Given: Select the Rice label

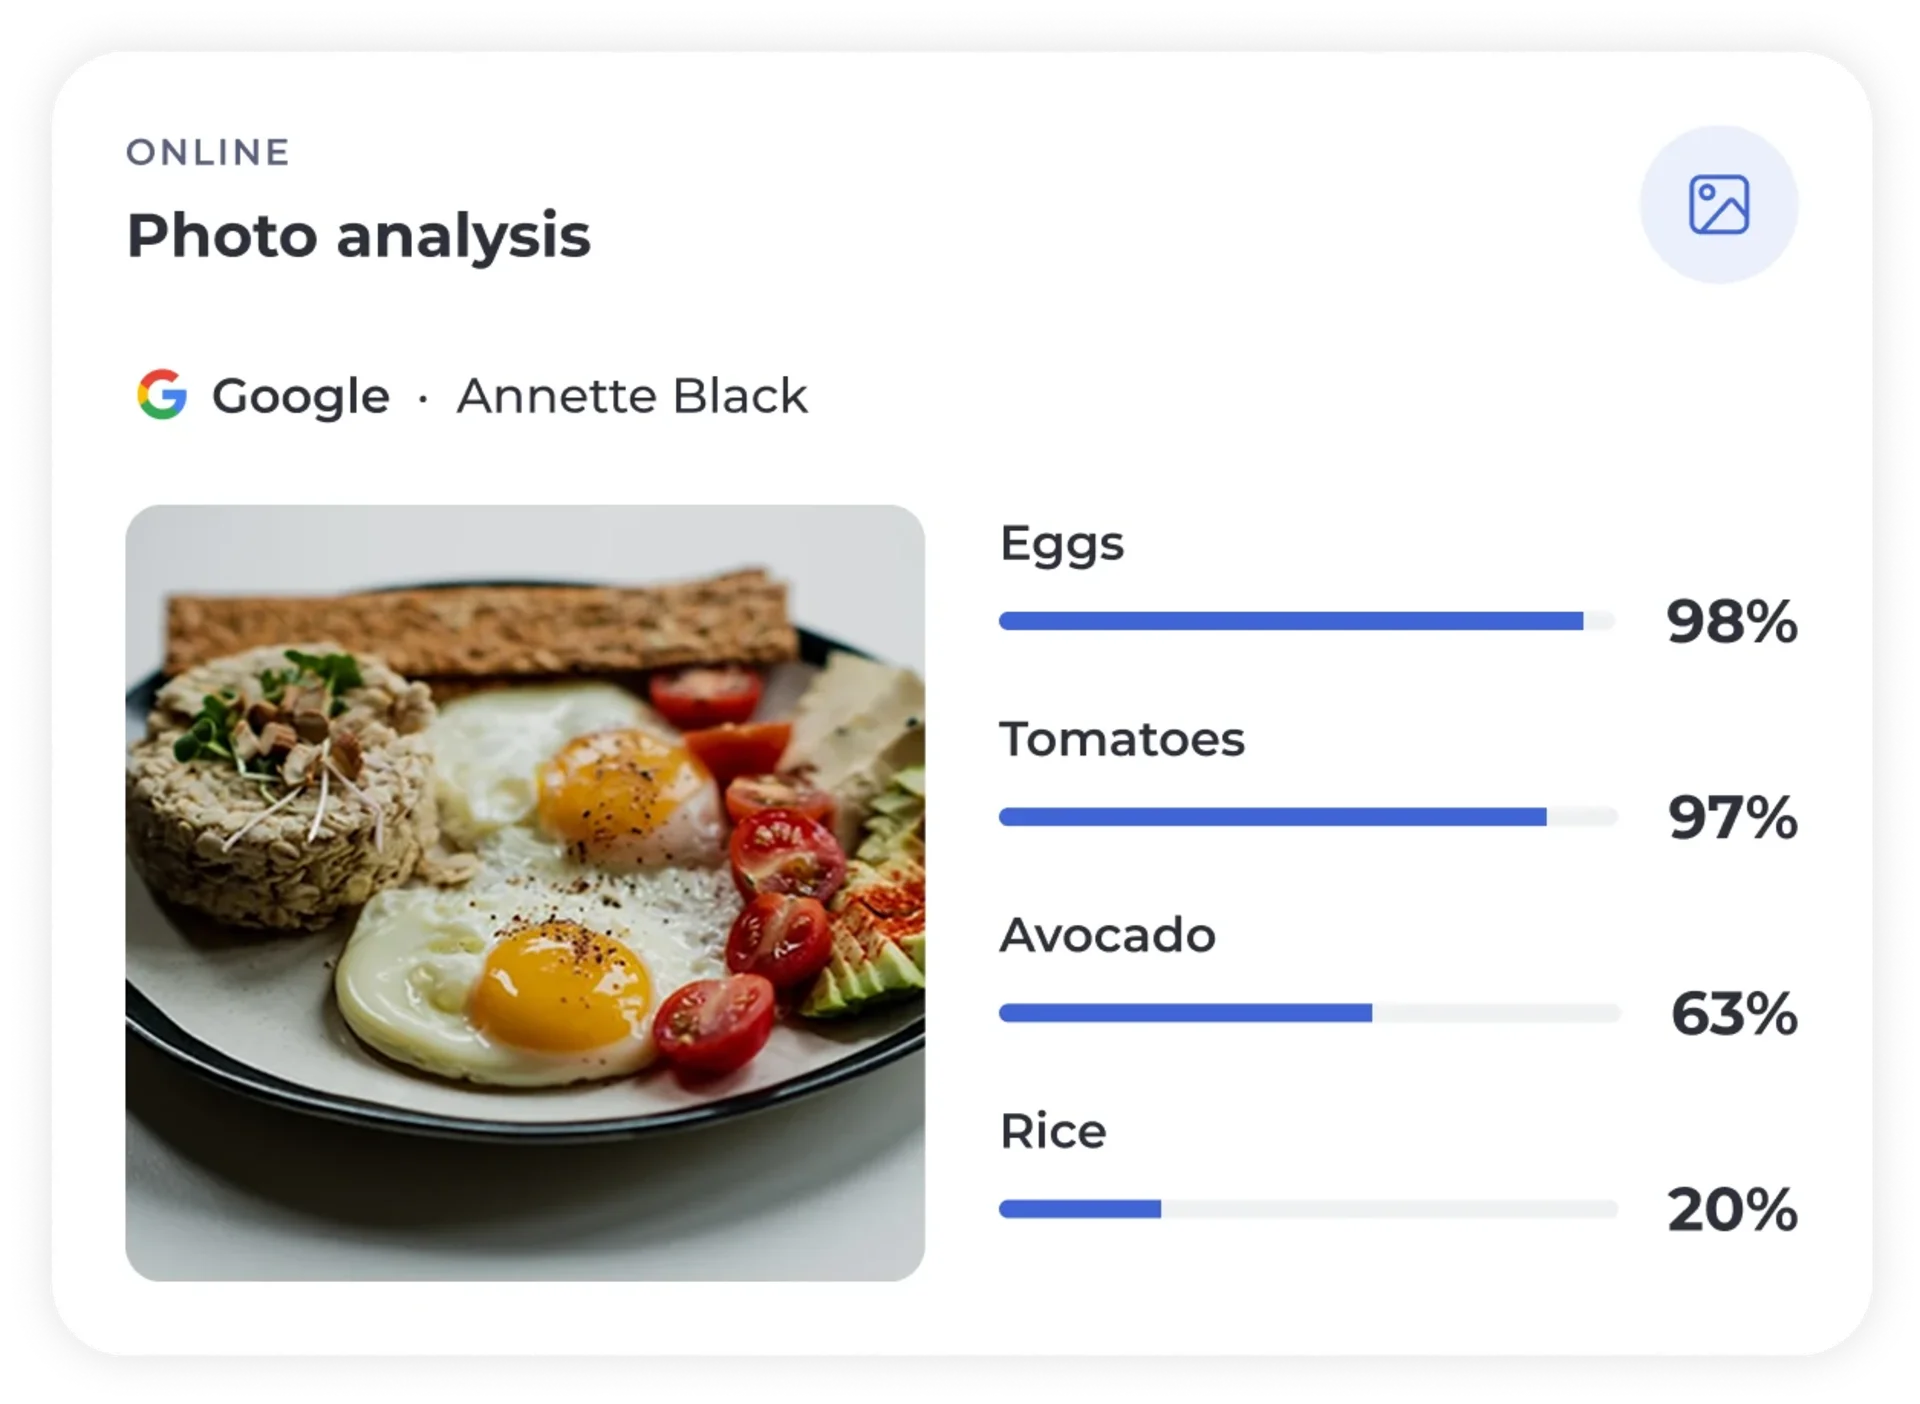Looking at the screenshot, I should point(1053,1132).
